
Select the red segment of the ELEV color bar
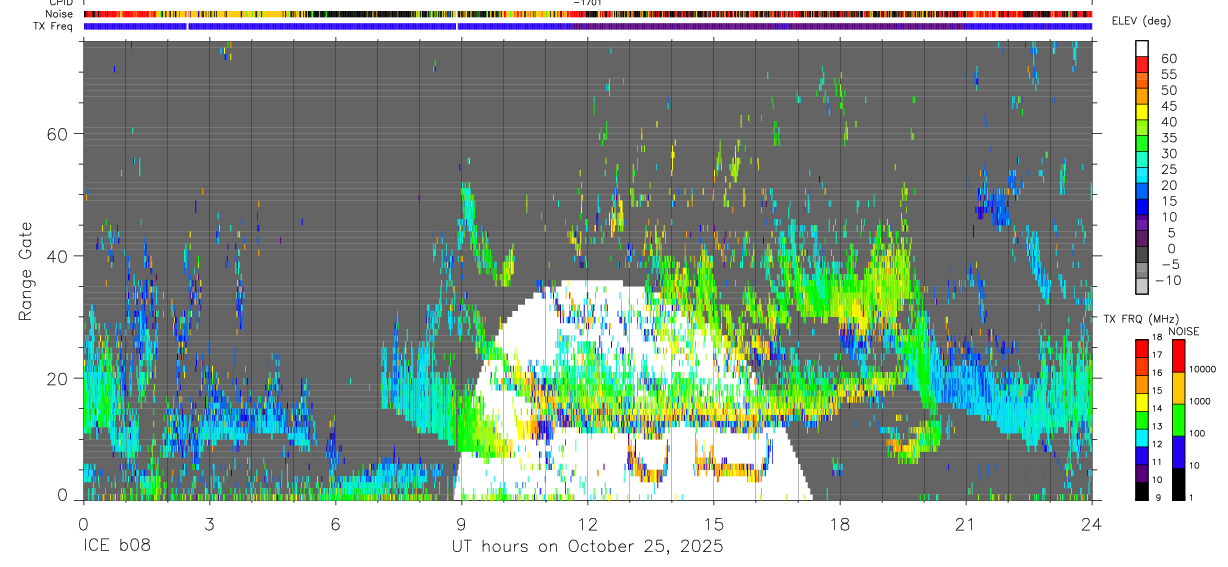coord(1142,64)
